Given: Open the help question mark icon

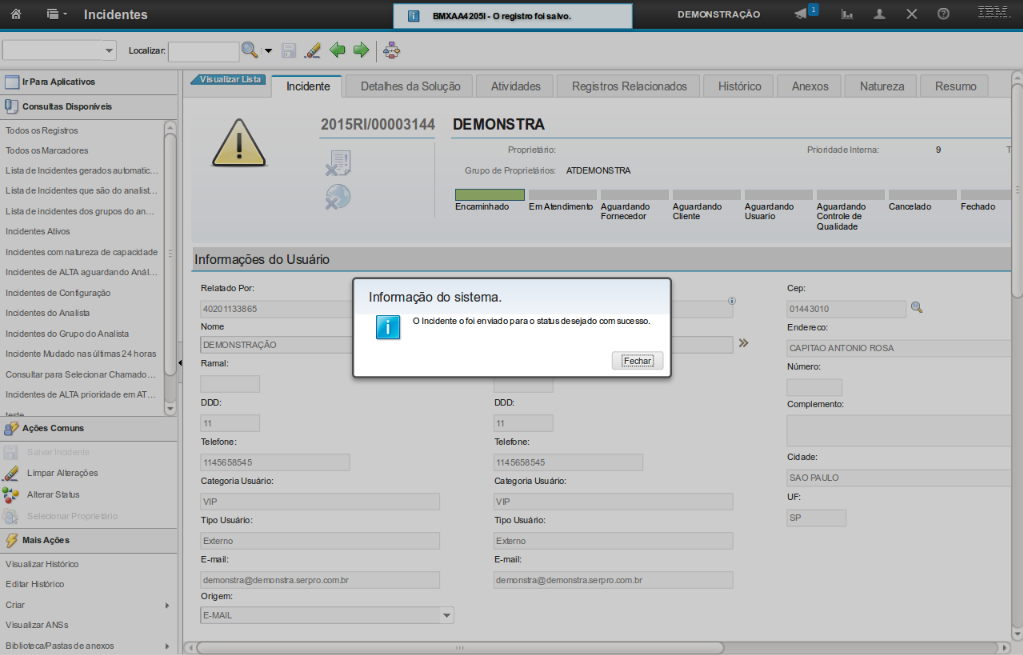Looking at the screenshot, I should click(943, 14).
